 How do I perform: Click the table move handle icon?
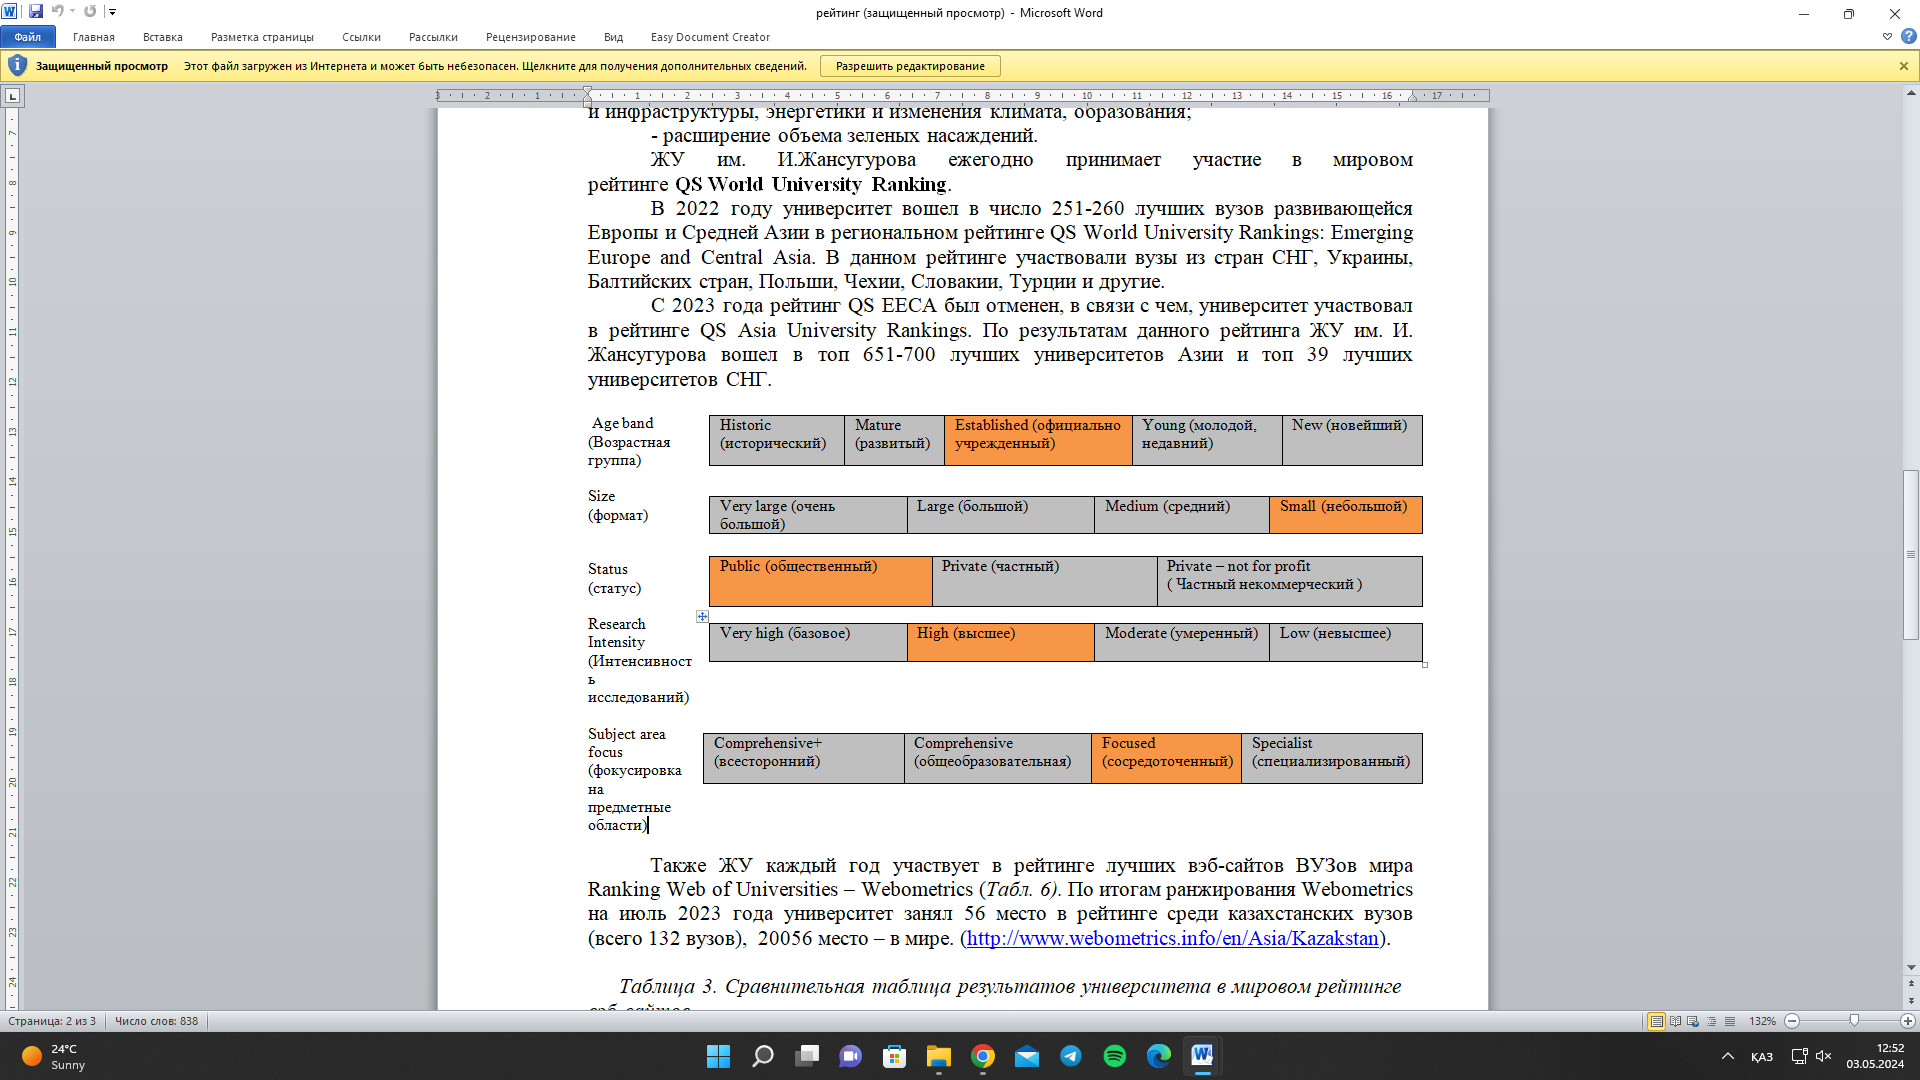coord(702,617)
